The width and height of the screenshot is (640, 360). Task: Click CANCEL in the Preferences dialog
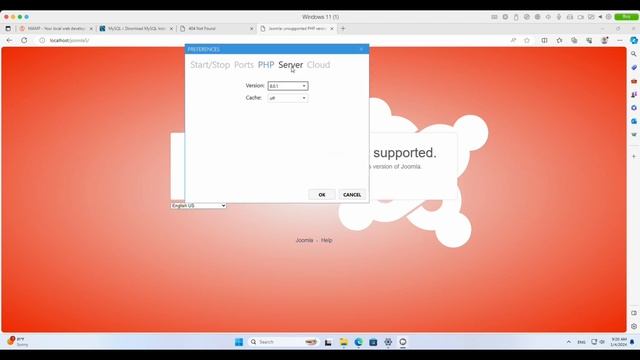[x=352, y=195]
